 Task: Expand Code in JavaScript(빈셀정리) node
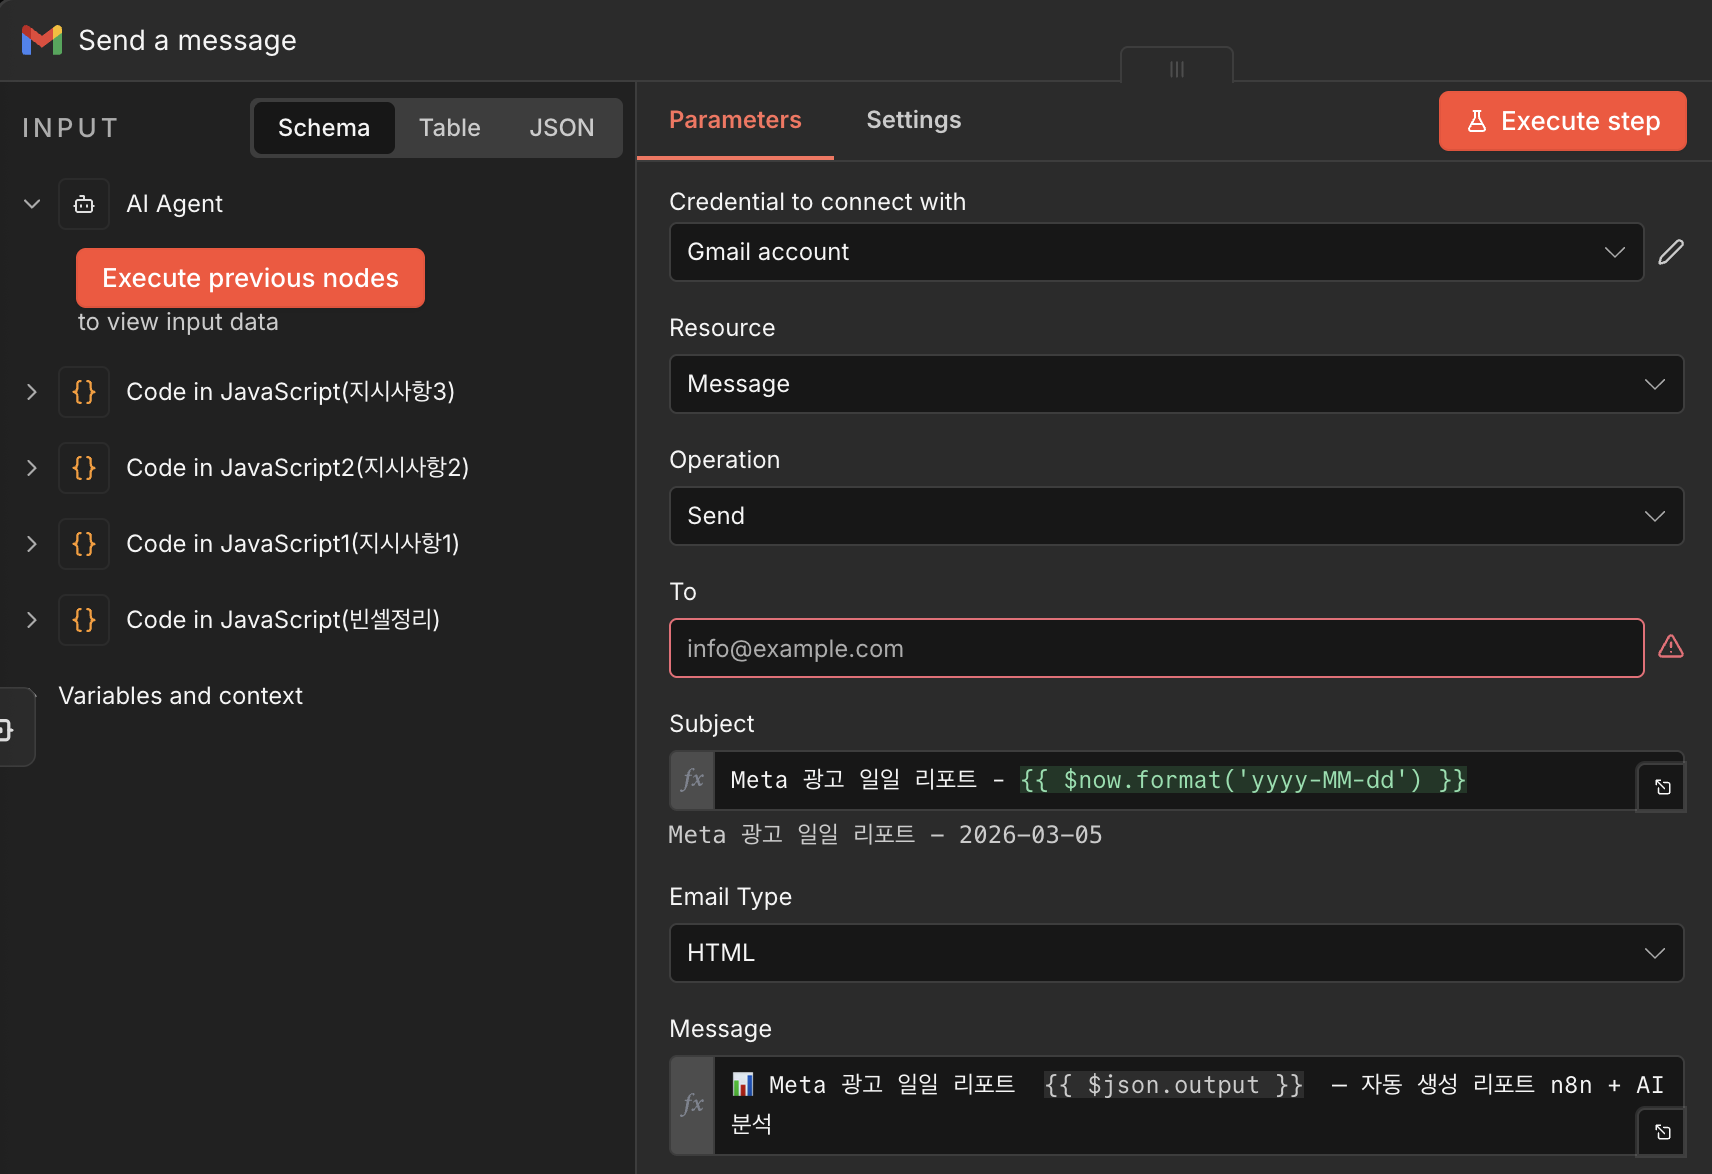[x=32, y=620]
